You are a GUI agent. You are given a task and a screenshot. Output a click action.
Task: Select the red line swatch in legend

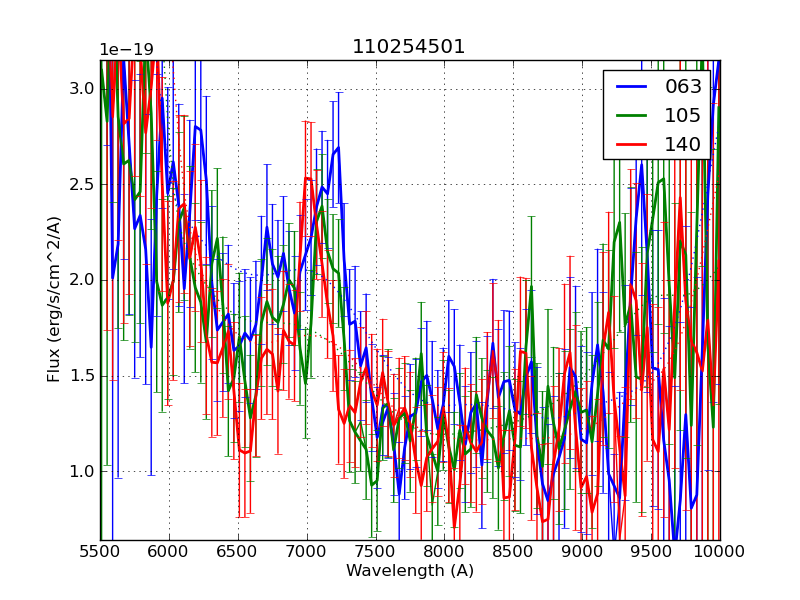(x=631, y=144)
